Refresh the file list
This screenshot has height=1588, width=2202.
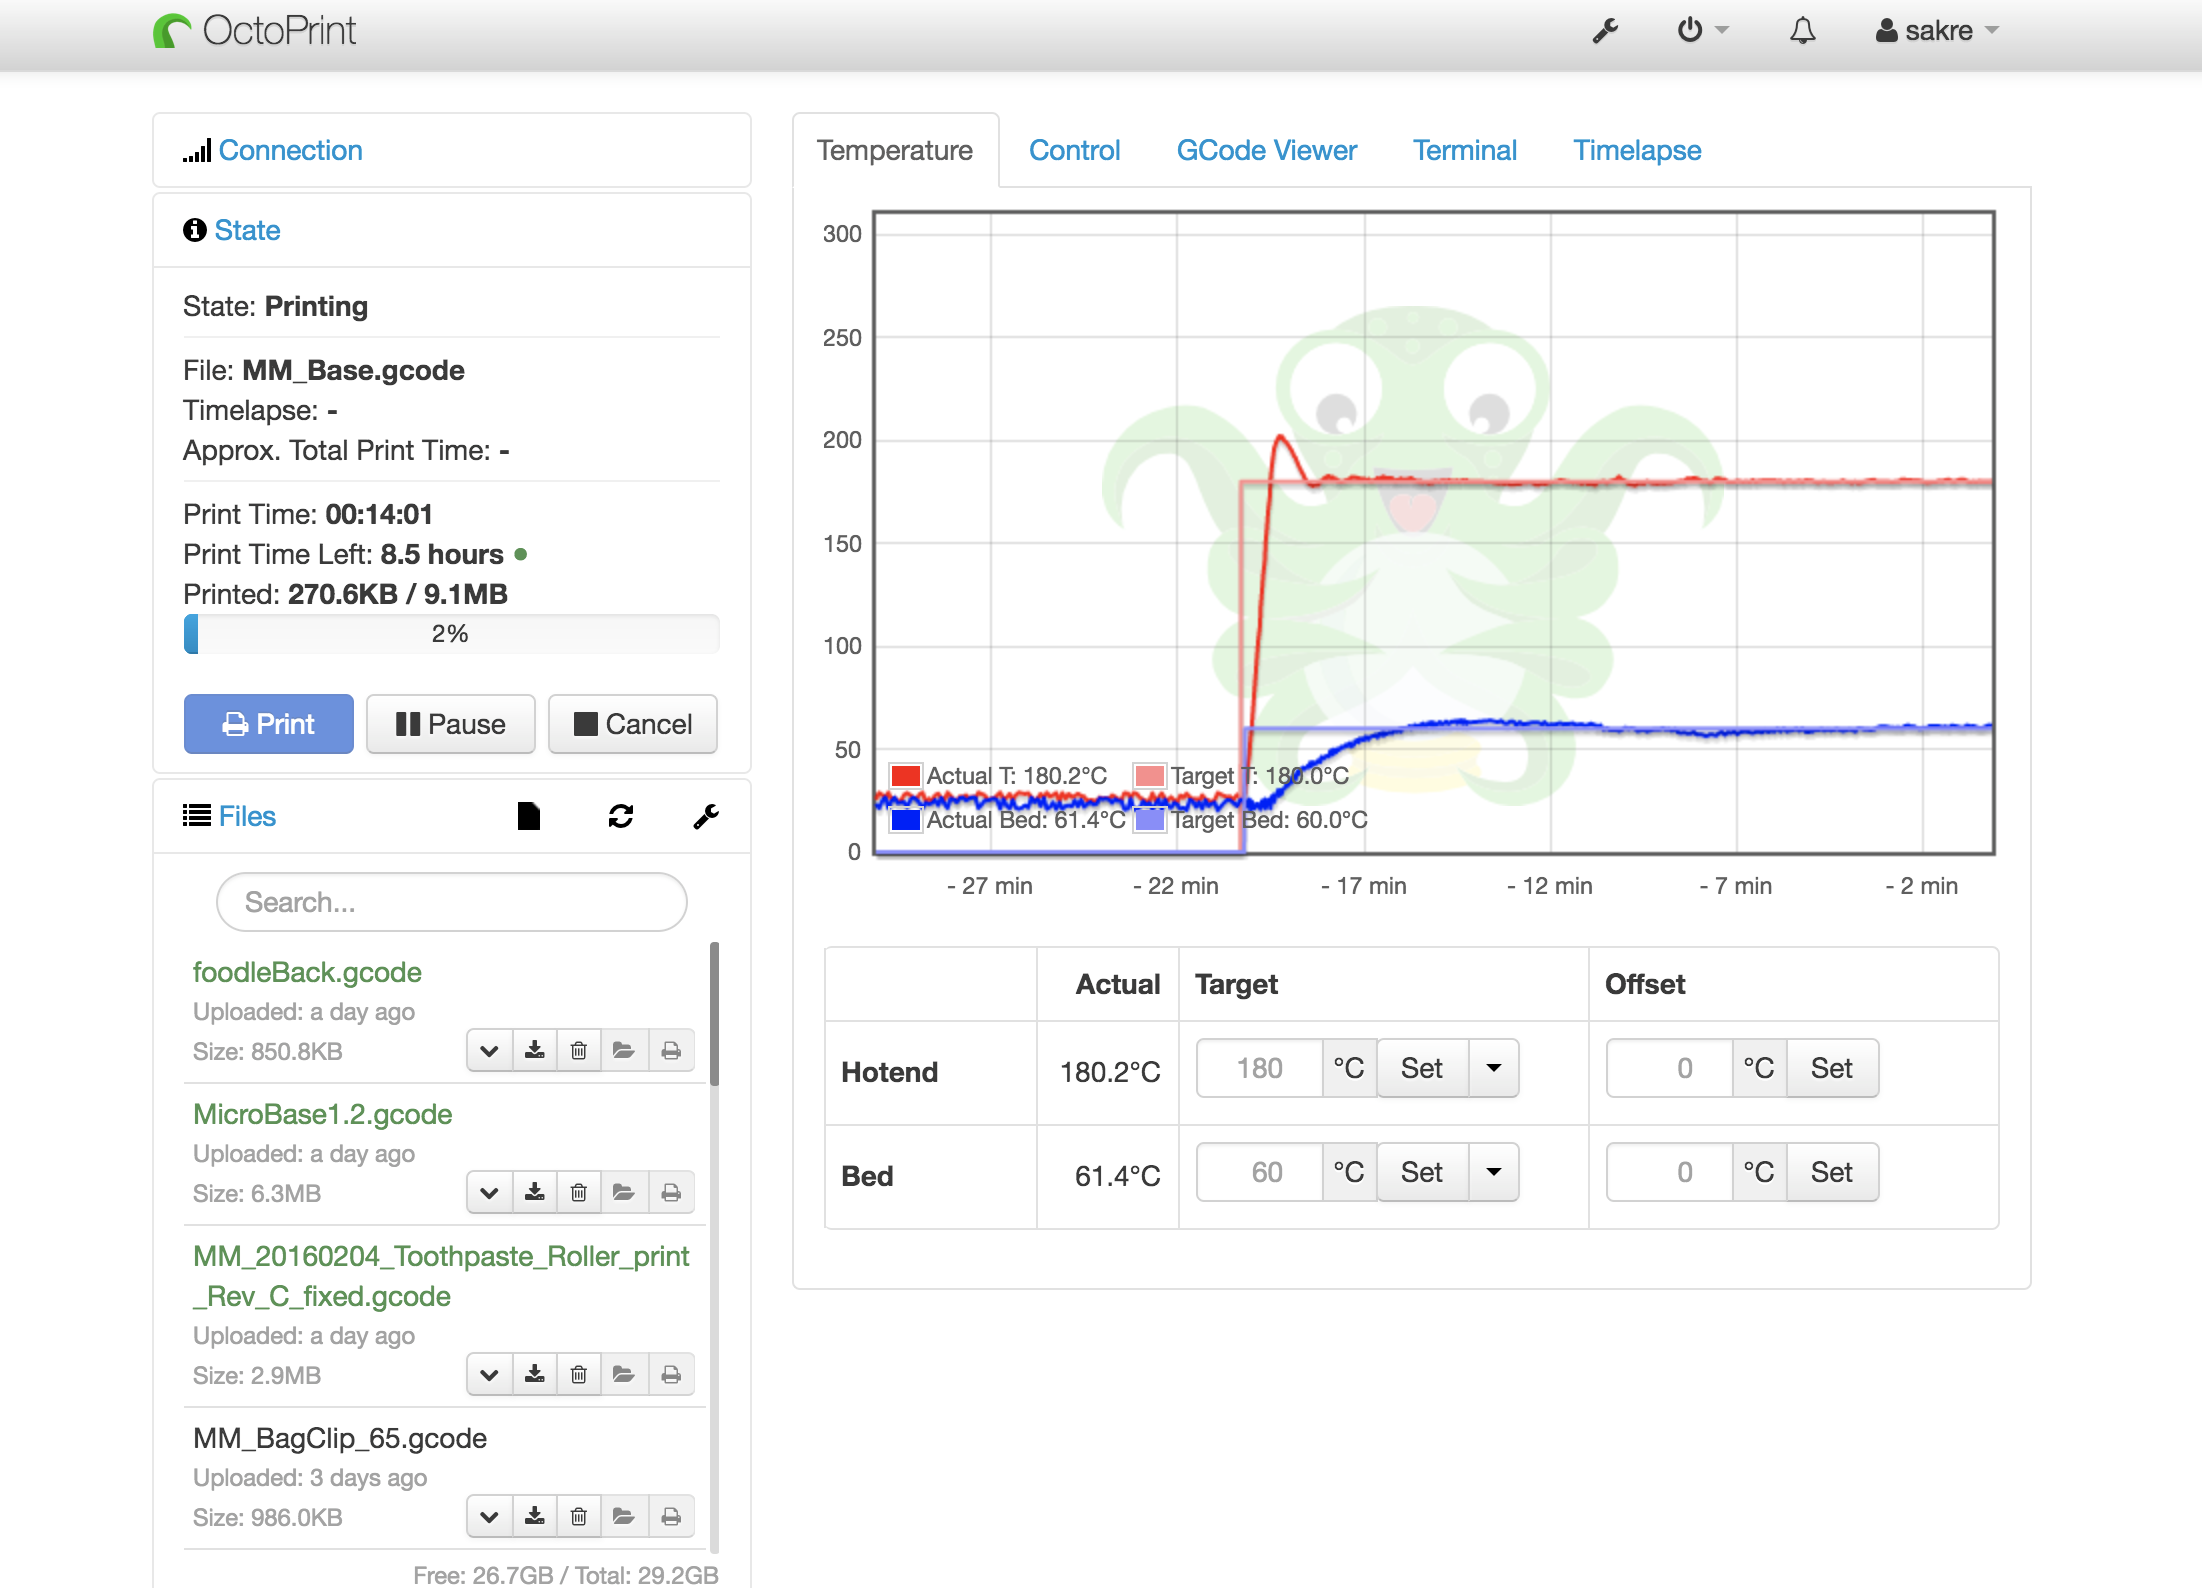(621, 816)
